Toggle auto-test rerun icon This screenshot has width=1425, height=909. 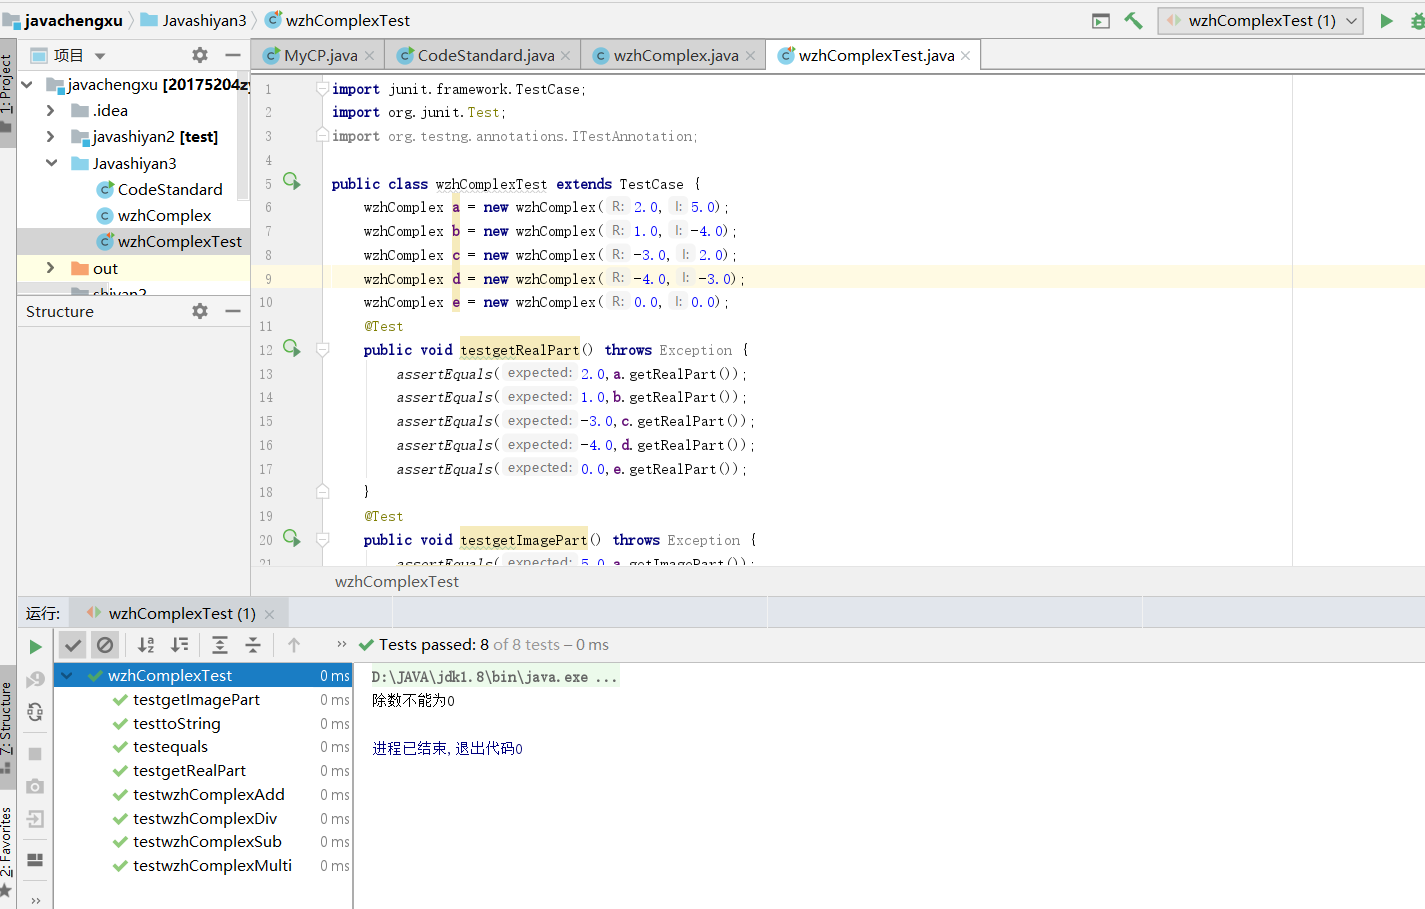tap(35, 712)
